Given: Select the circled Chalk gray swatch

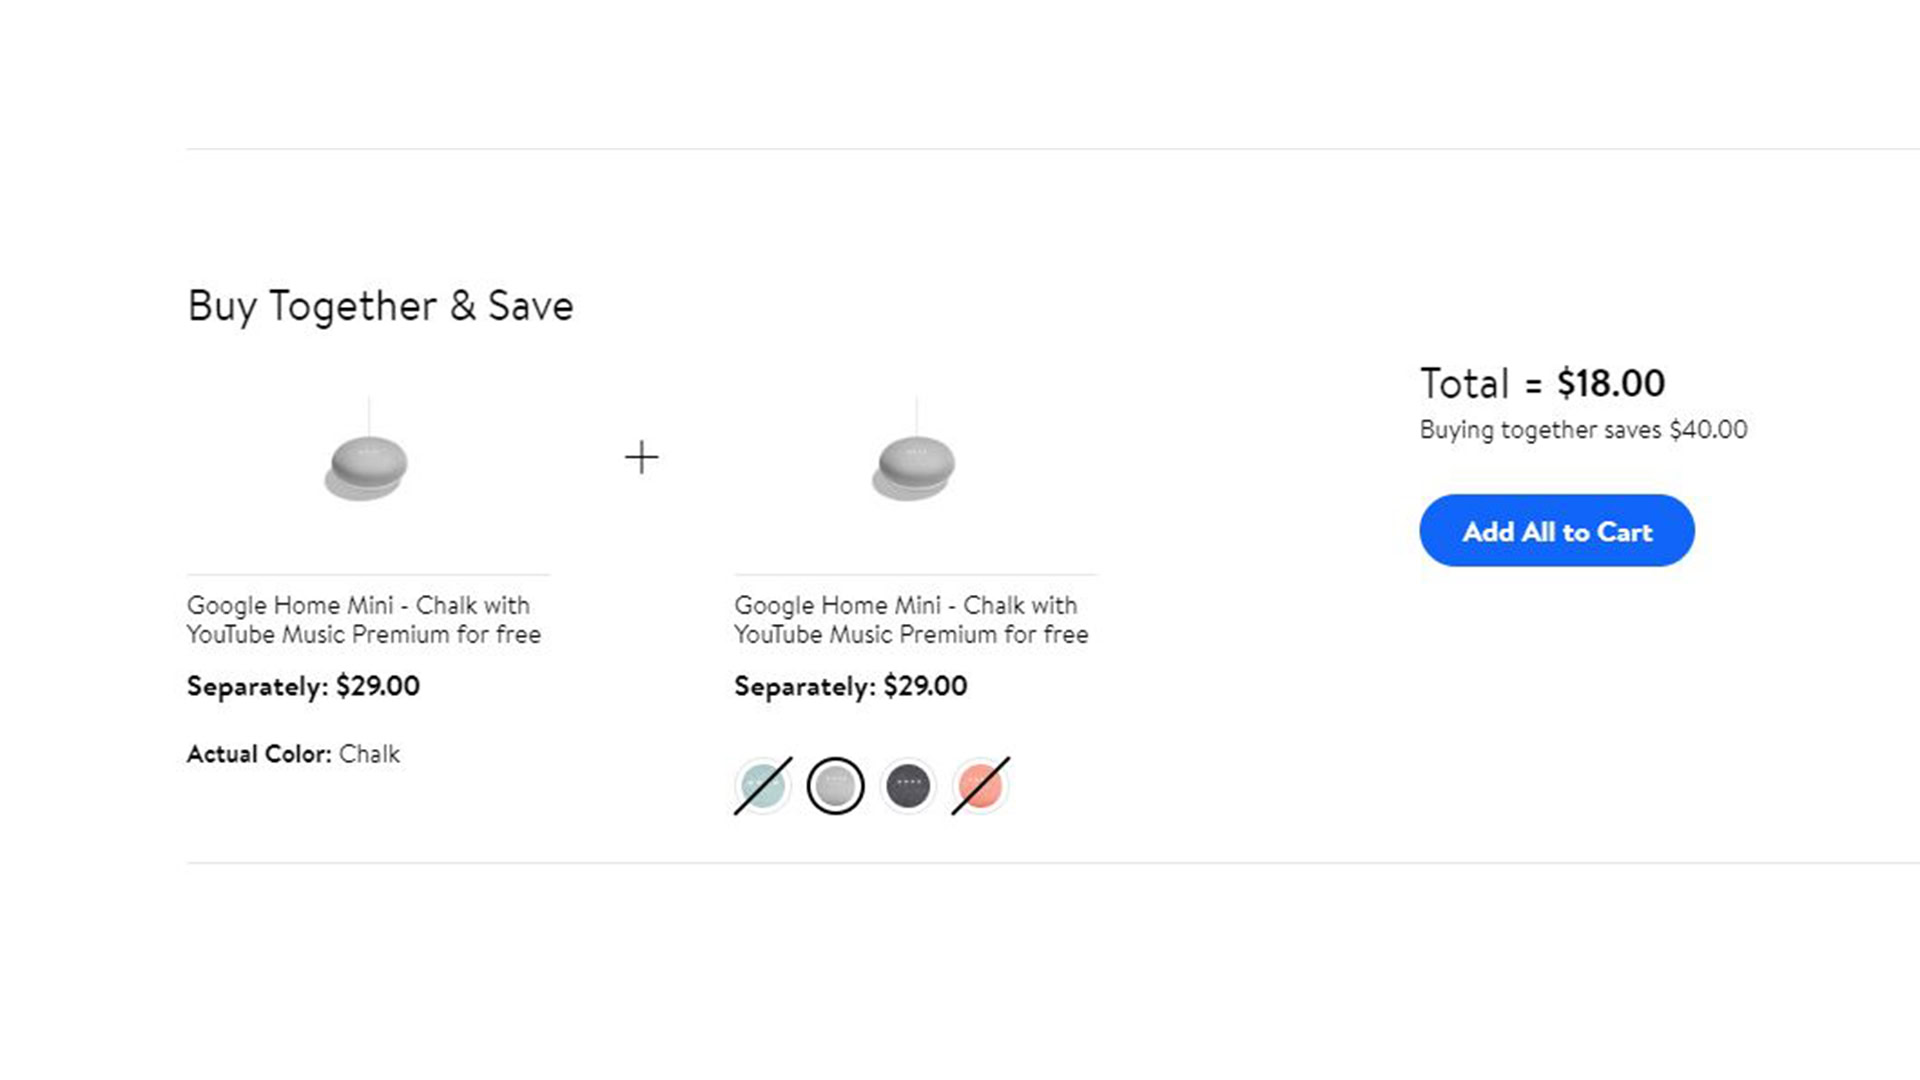Looking at the screenshot, I should coord(835,786).
